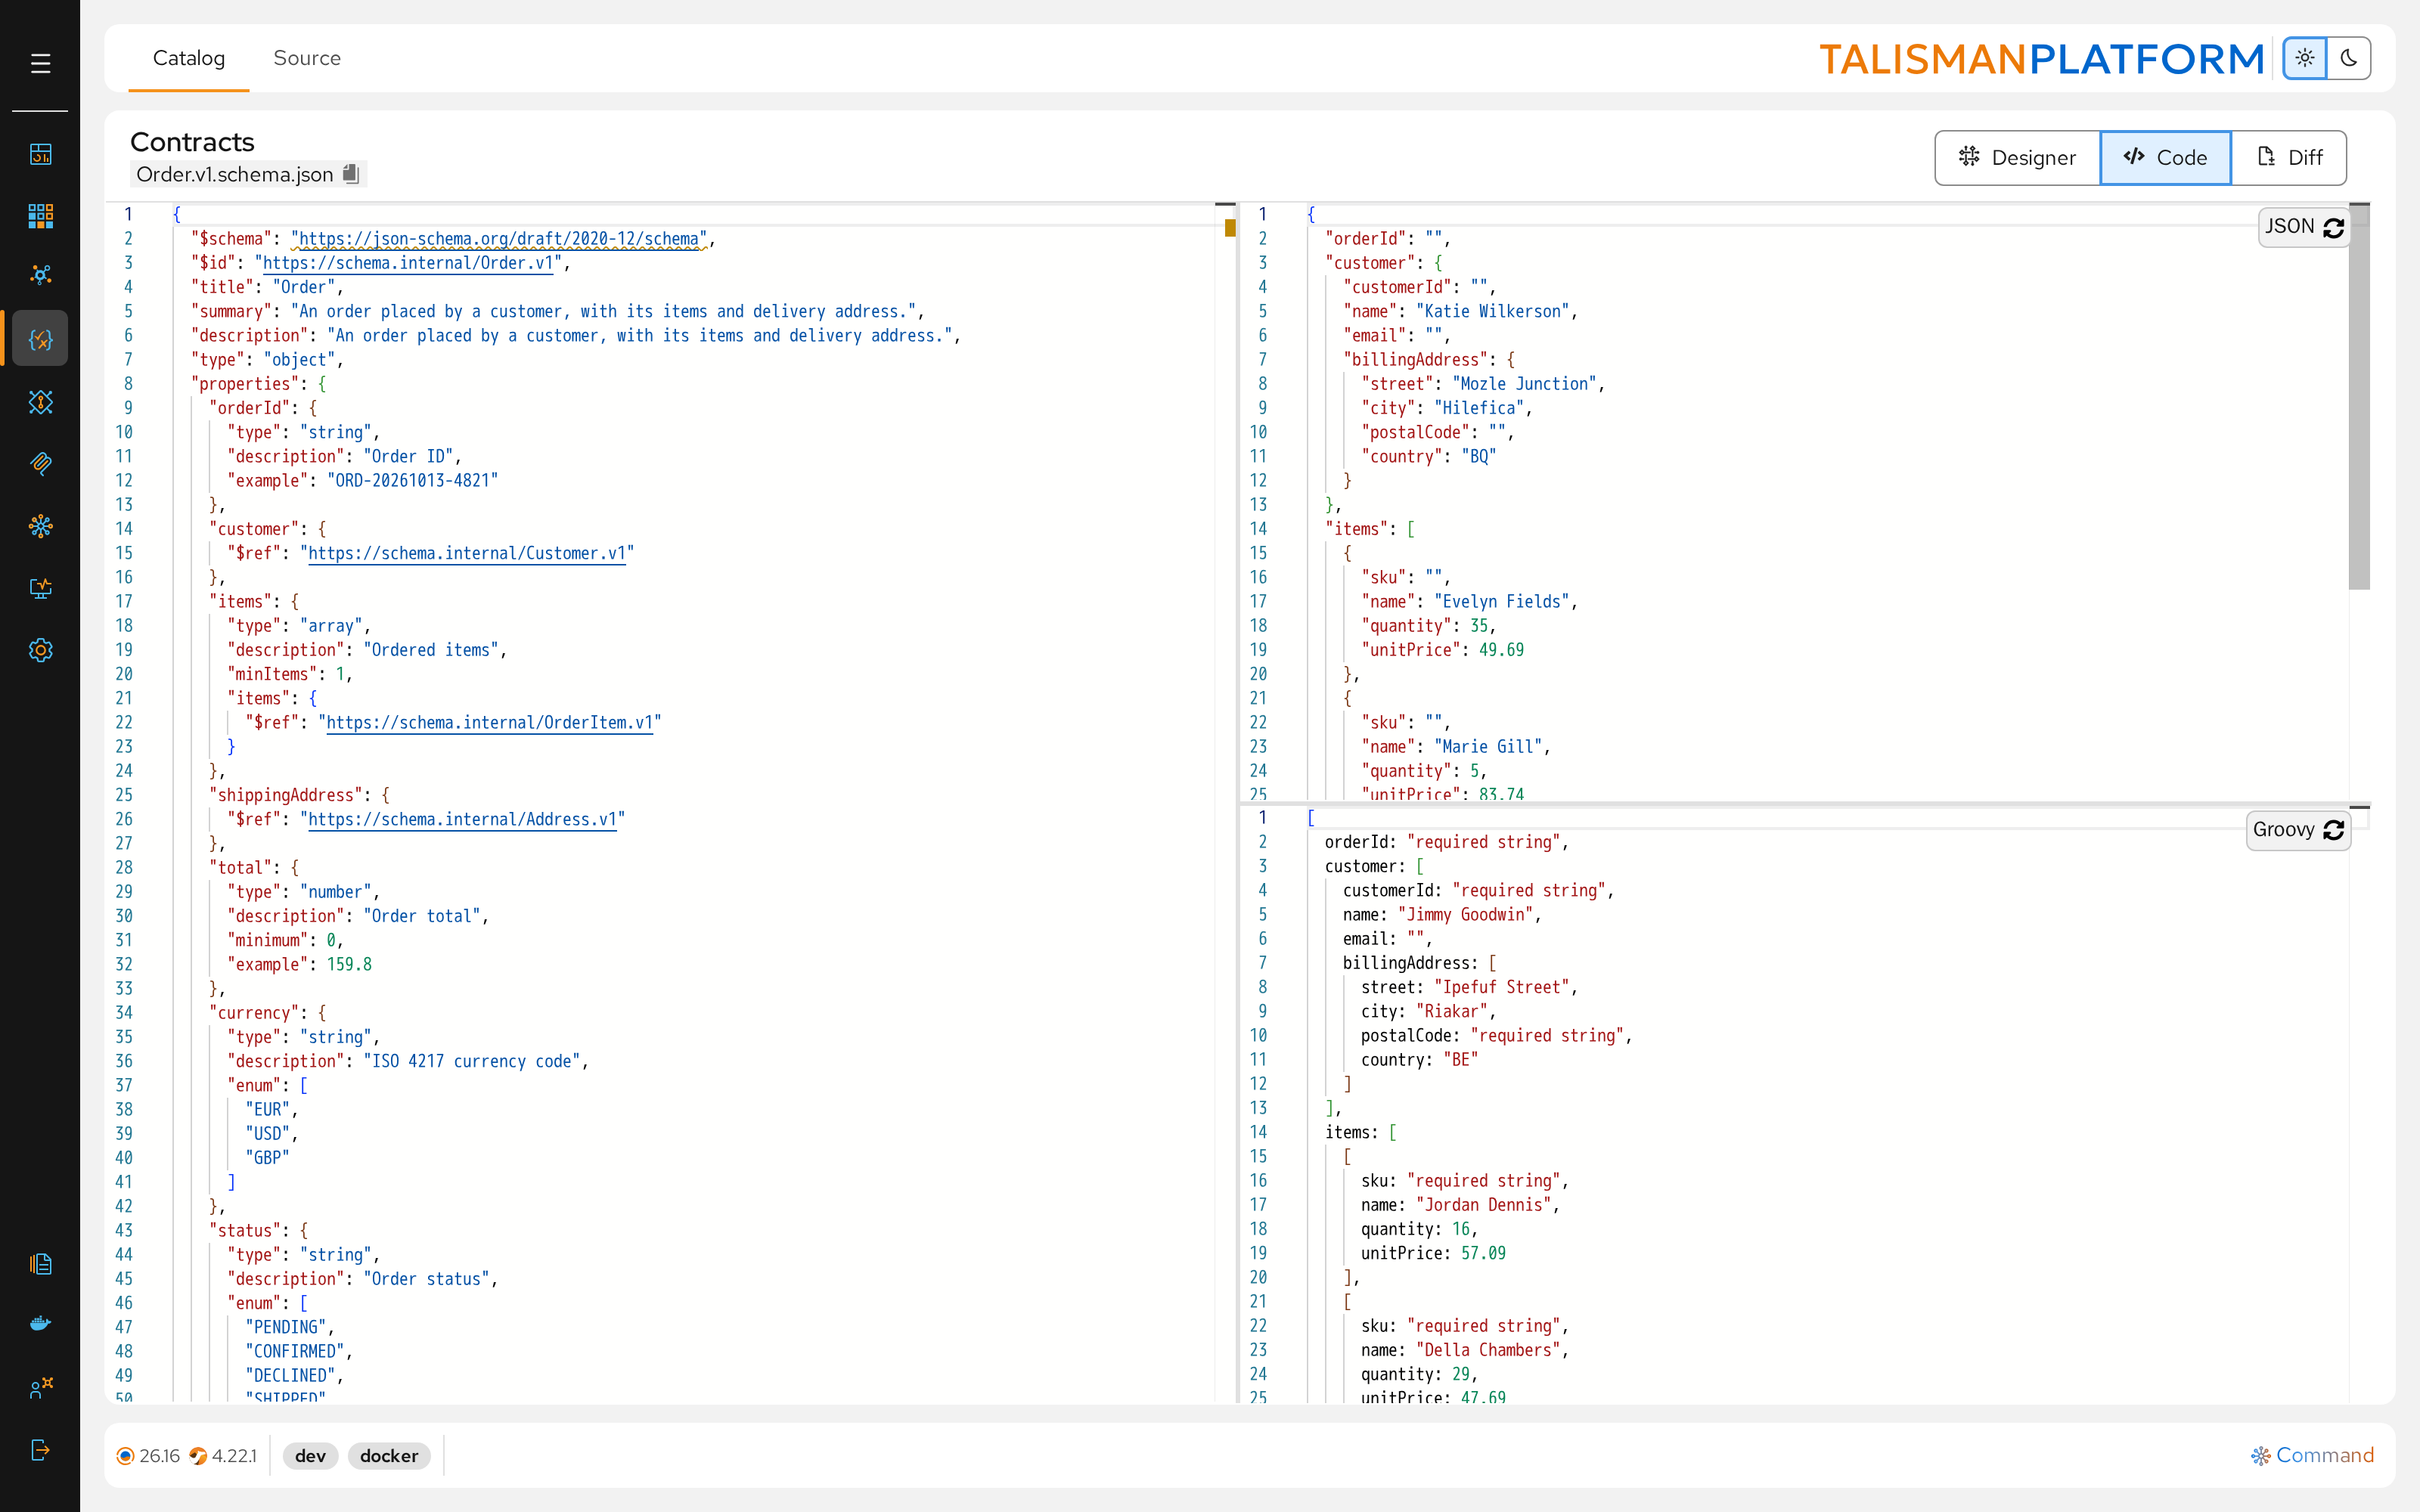Click the logout icon in sidebar

coord(40,1450)
